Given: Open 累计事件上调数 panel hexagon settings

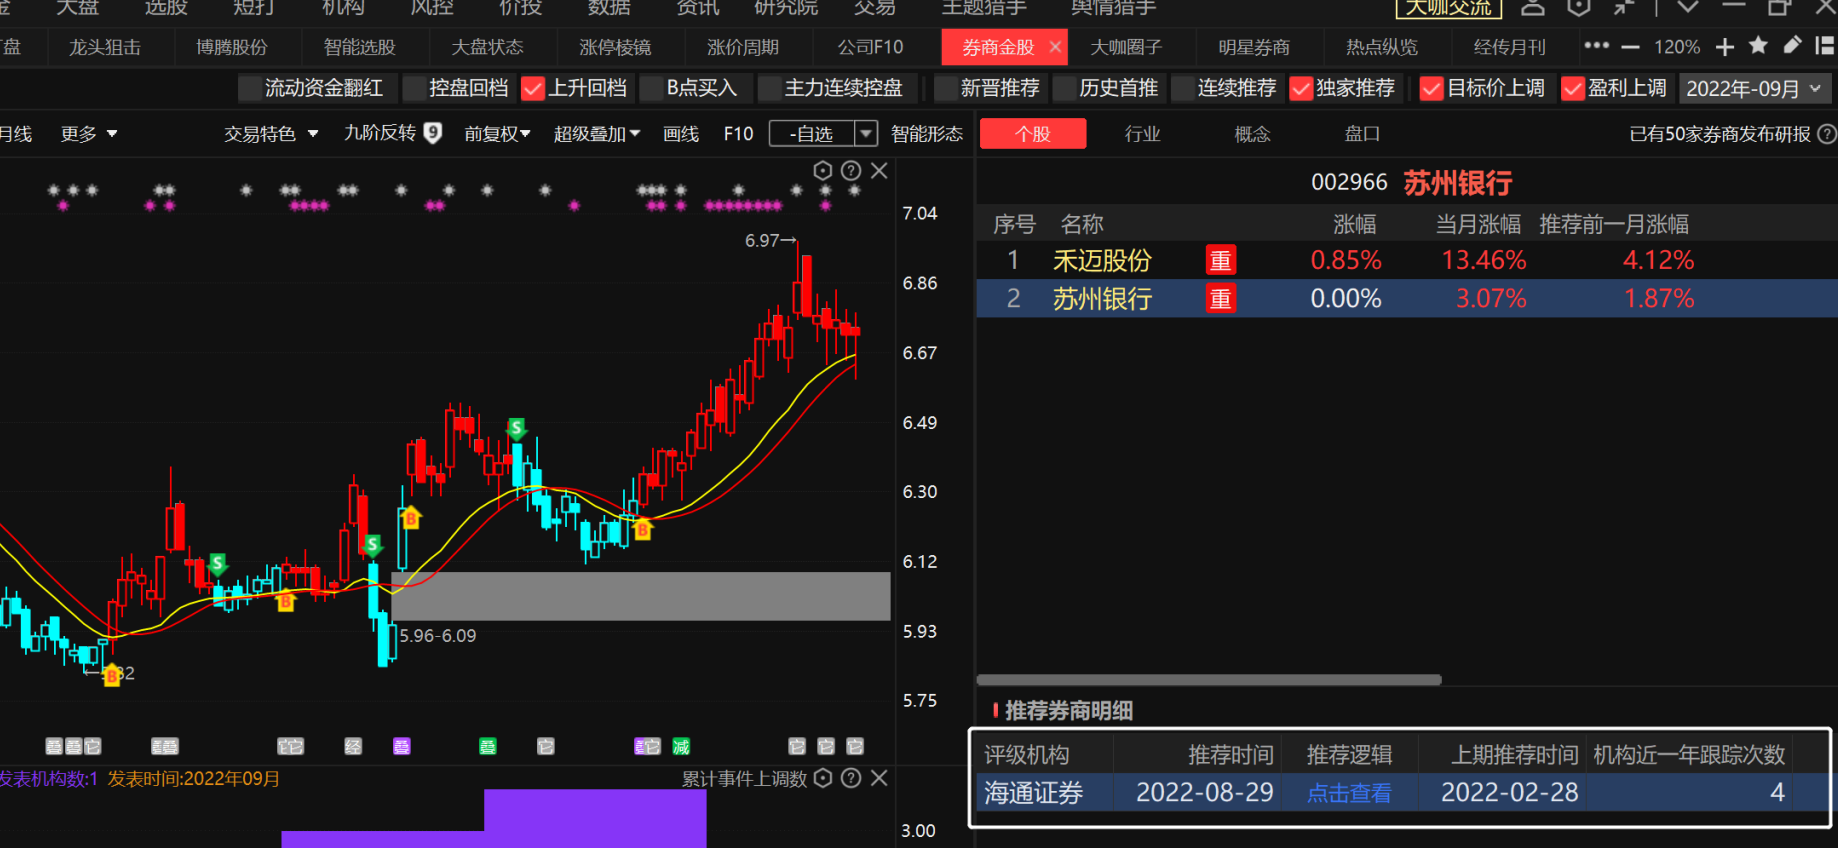Looking at the screenshot, I should (x=823, y=778).
